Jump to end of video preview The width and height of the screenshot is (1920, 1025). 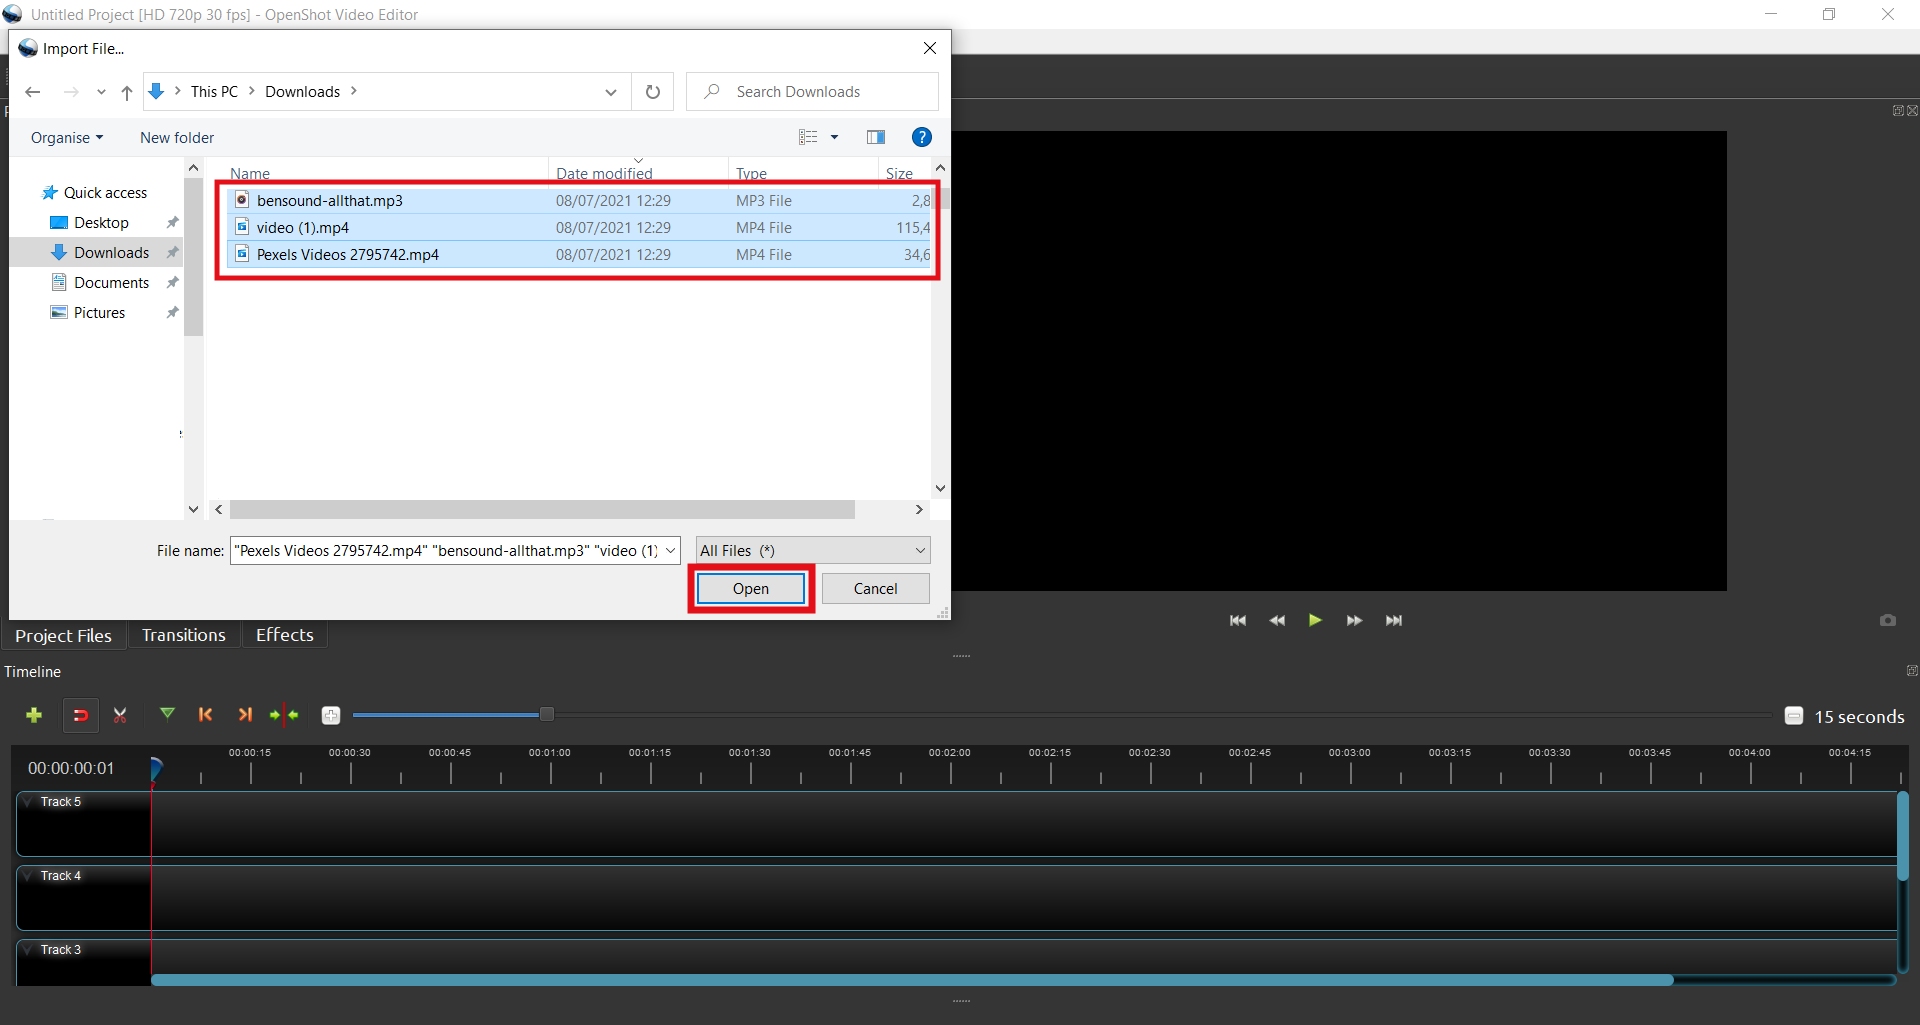pos(1394,620)
